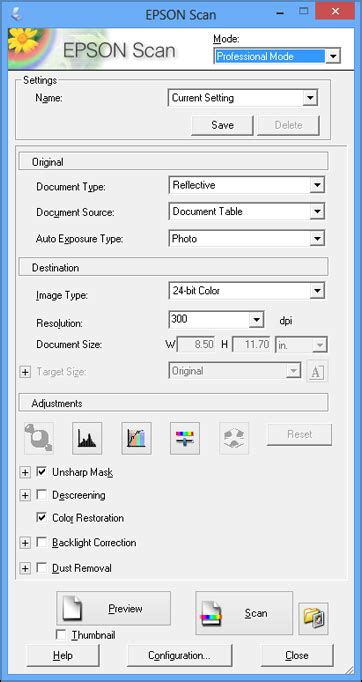Open the Tone Correction curve tool

click(x=136, y=438)
